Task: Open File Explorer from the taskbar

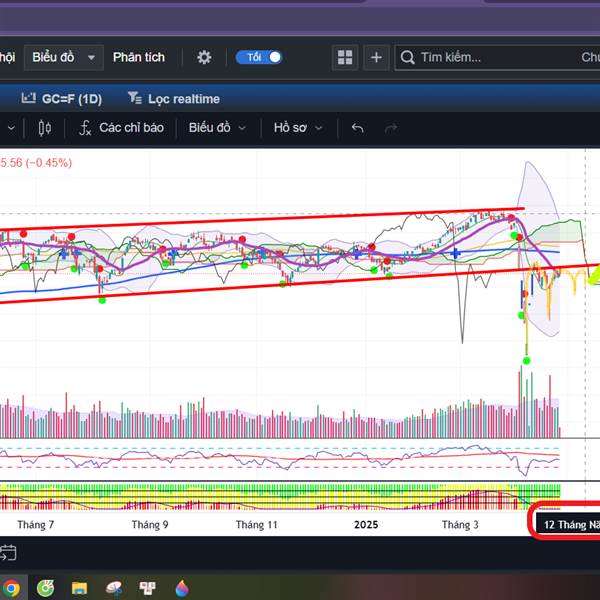Action: 79,588
